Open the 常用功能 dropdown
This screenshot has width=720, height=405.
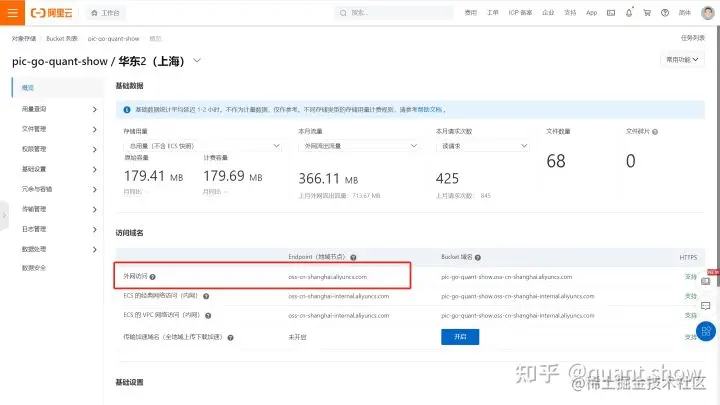pyautogui.click(x=682, y=60)
